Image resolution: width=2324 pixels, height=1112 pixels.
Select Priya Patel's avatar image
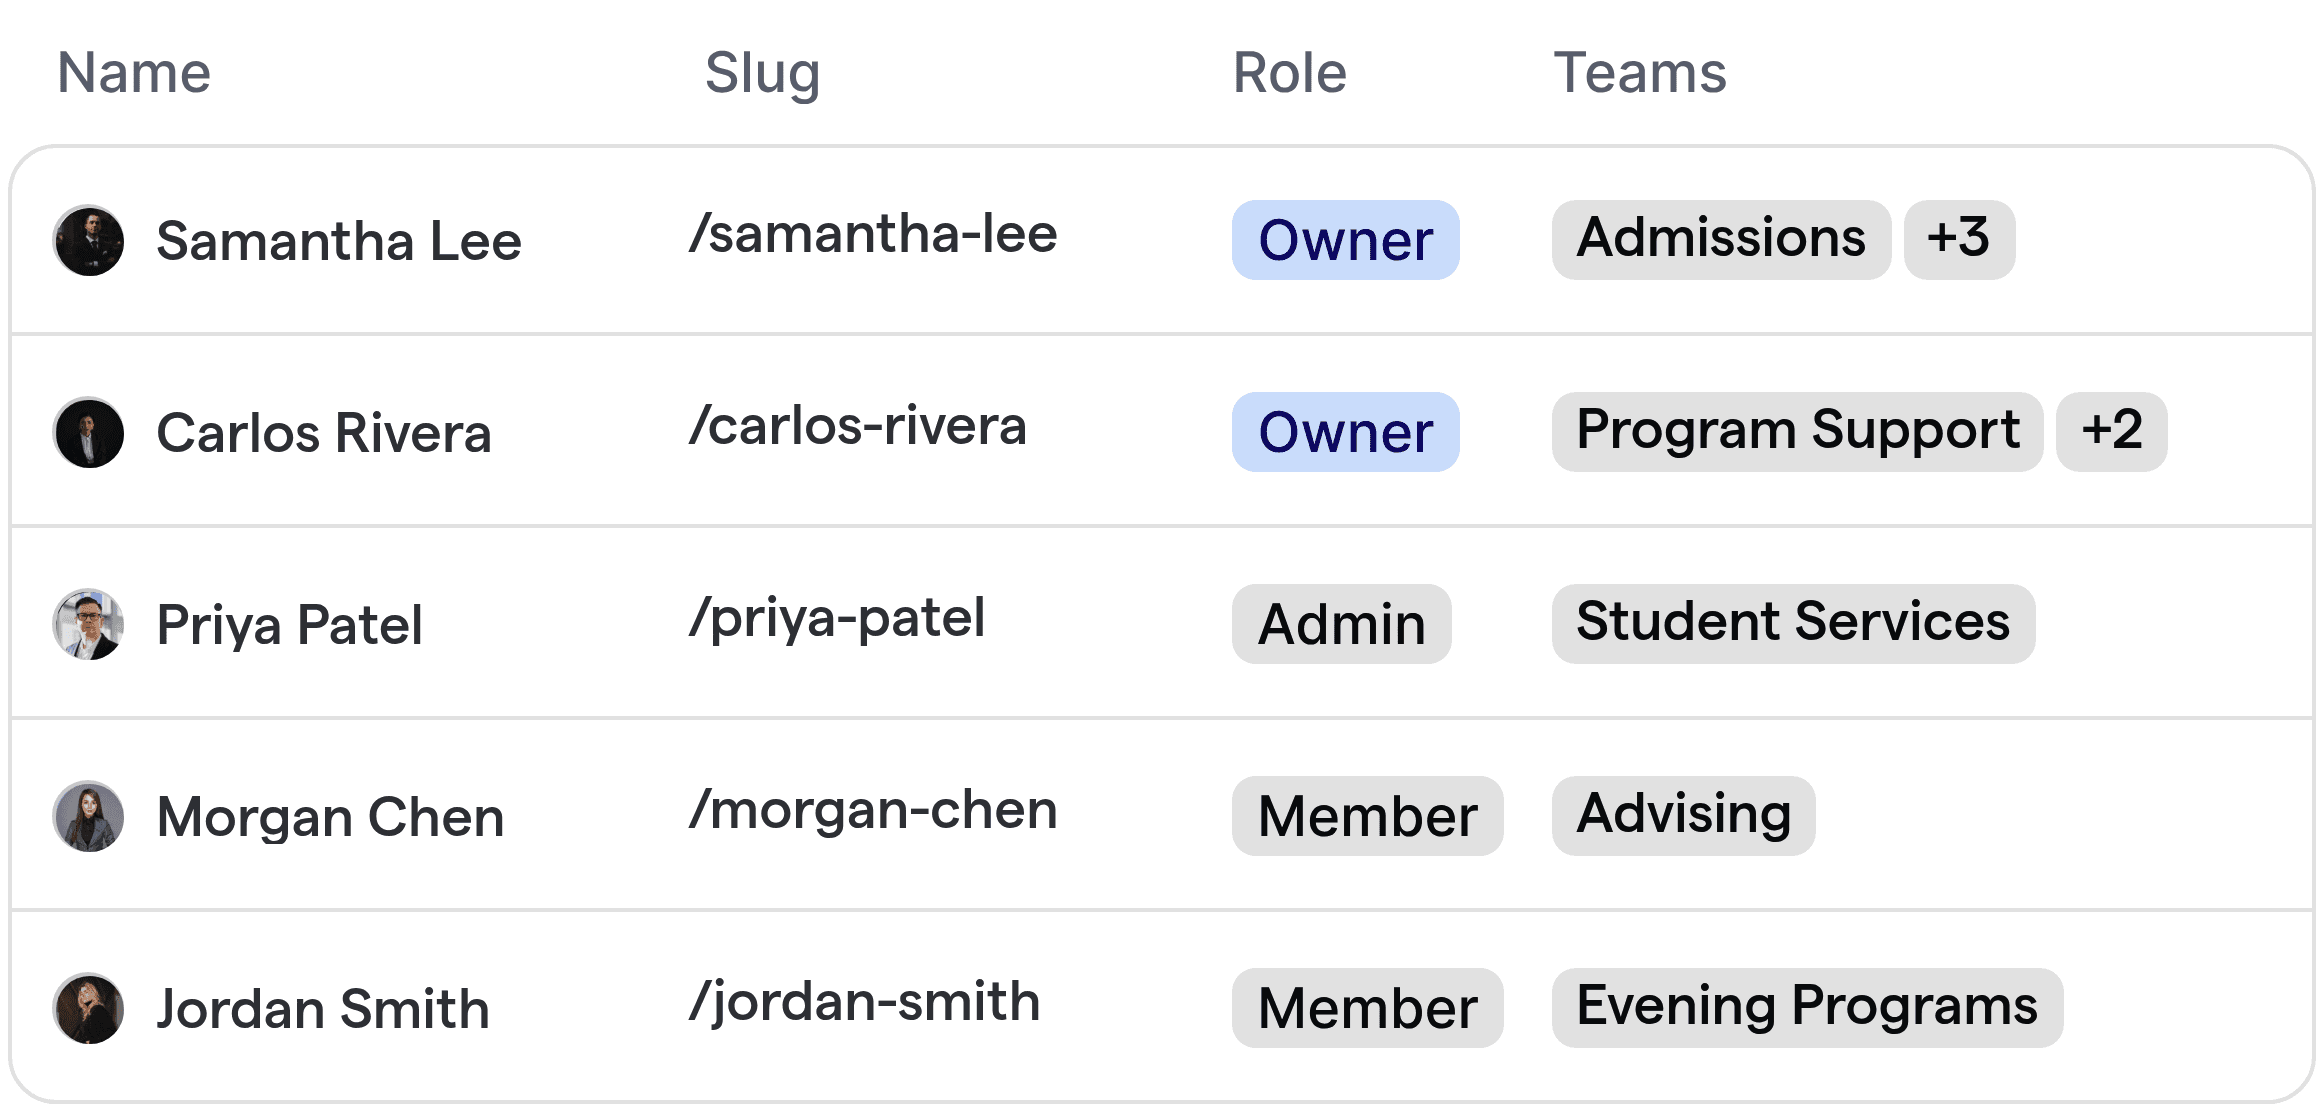(89, 625)
